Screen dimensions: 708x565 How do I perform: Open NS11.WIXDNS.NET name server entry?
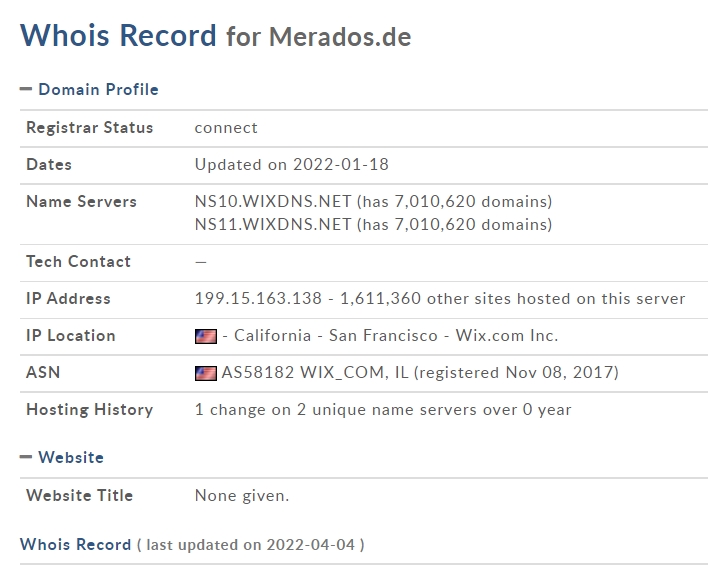click(273, 224)
